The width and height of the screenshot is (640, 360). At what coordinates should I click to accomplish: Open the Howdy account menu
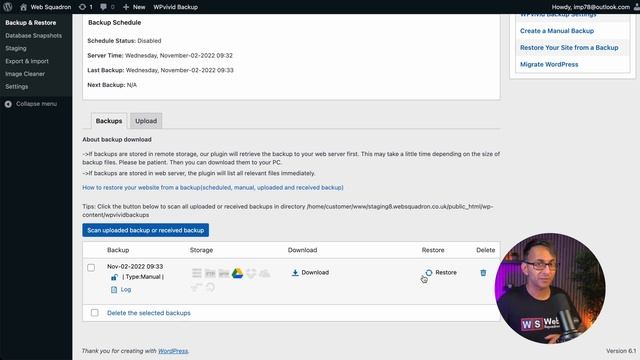[594, 7]
